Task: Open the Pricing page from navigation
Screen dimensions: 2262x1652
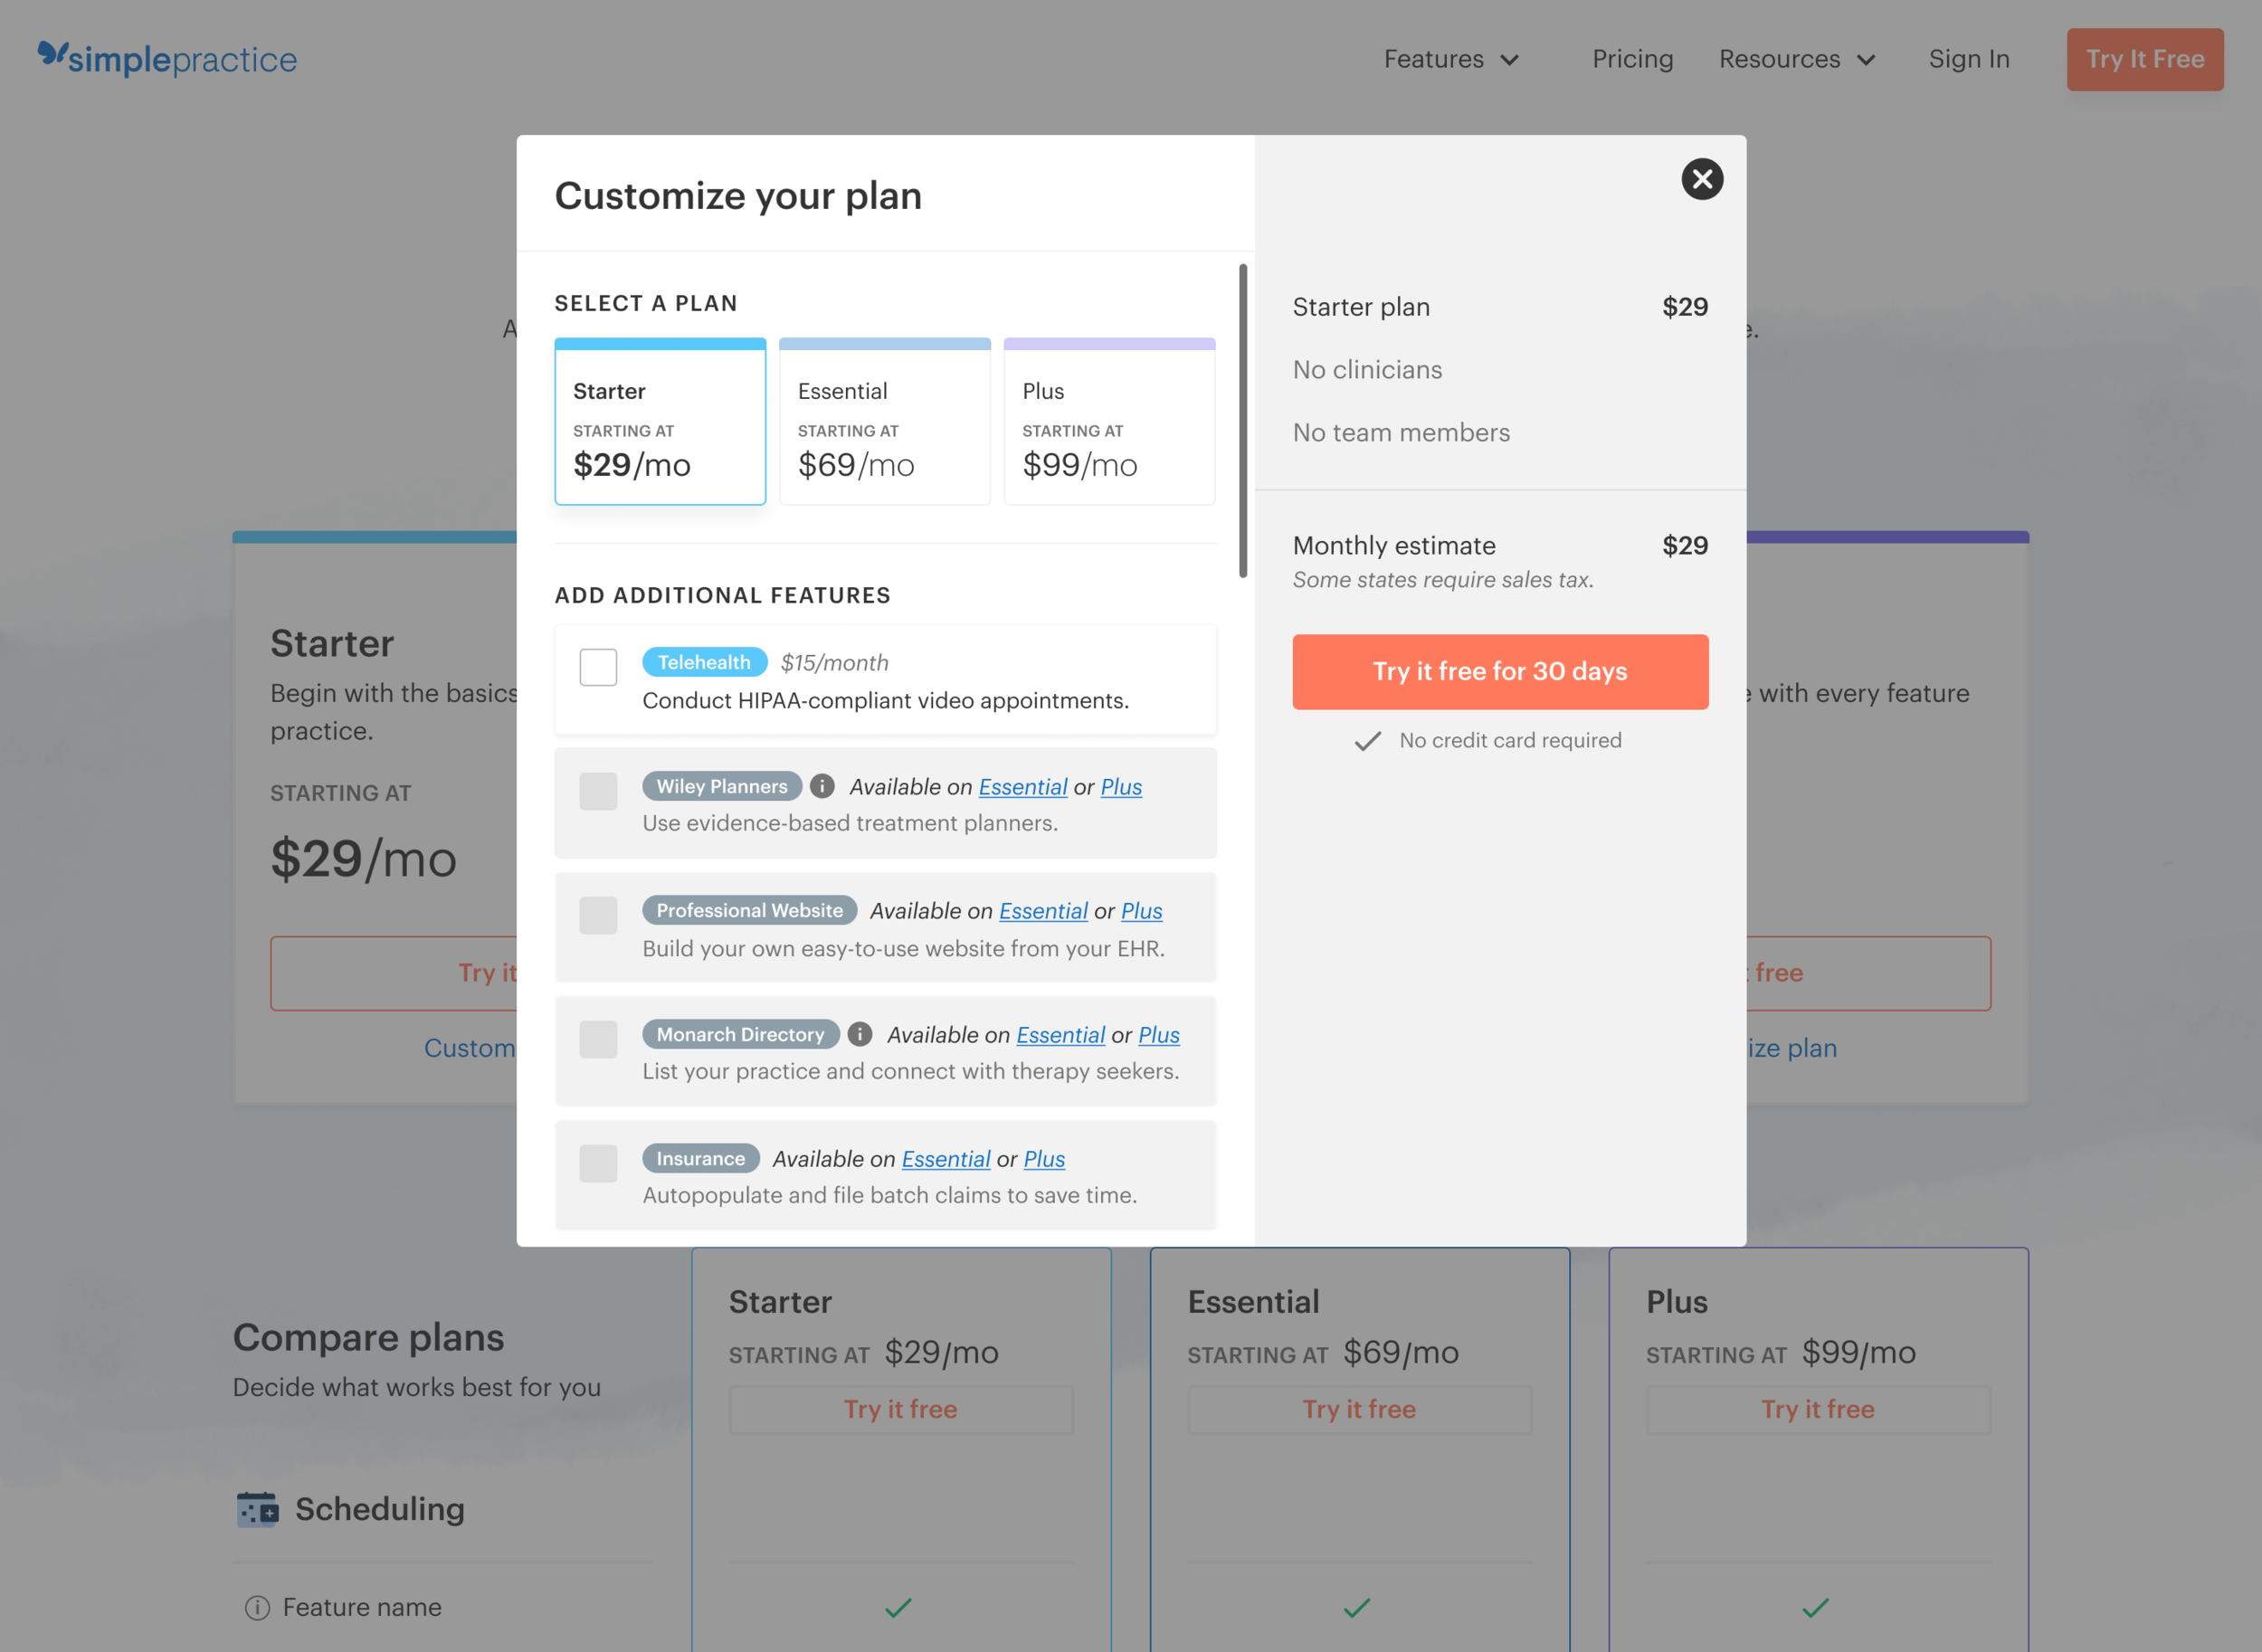Action: (x=1632, y=59)
